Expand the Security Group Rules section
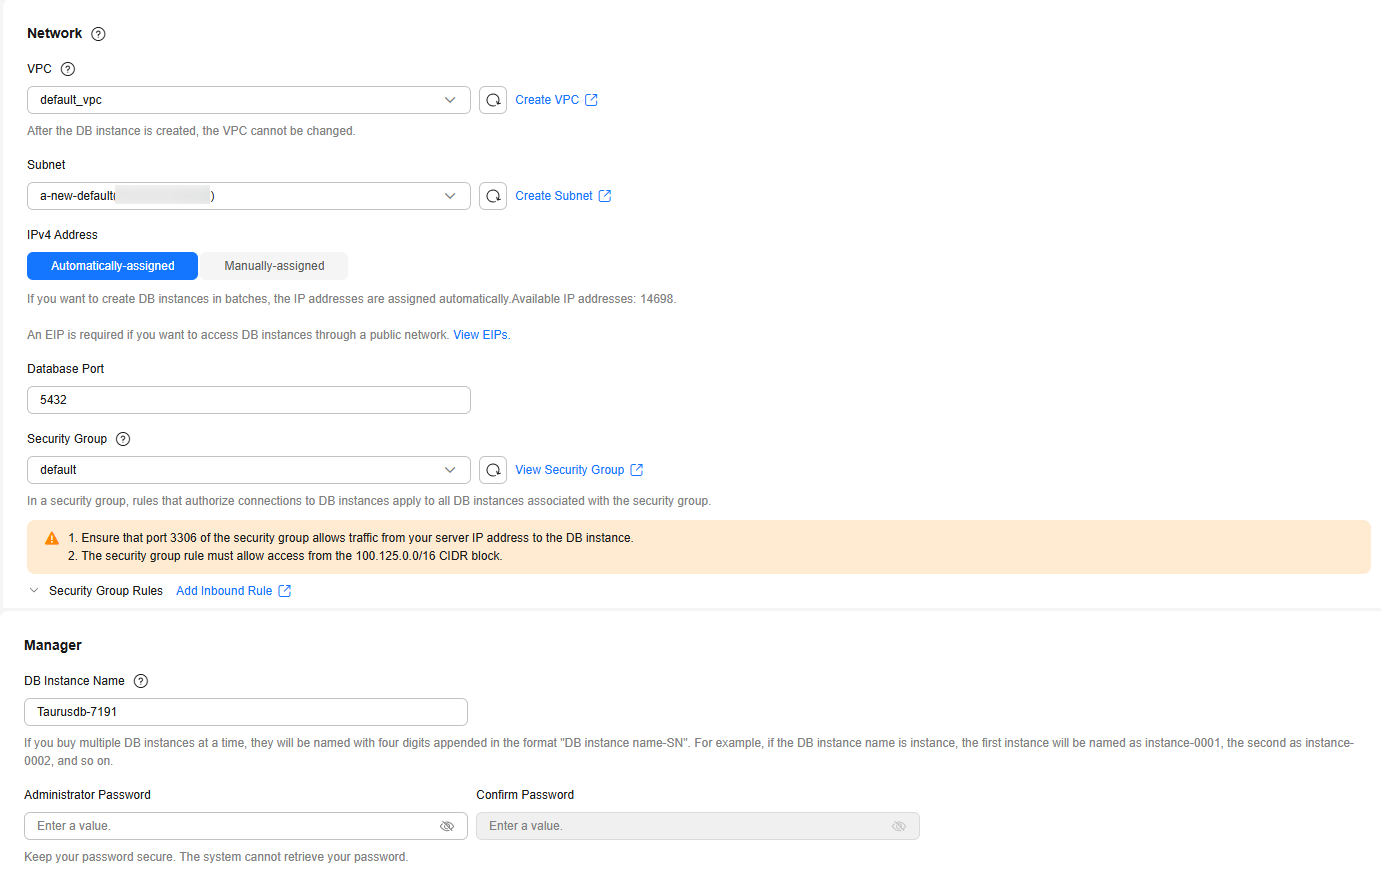Viewport: 1381px width, 885px height. coord(34,591)
